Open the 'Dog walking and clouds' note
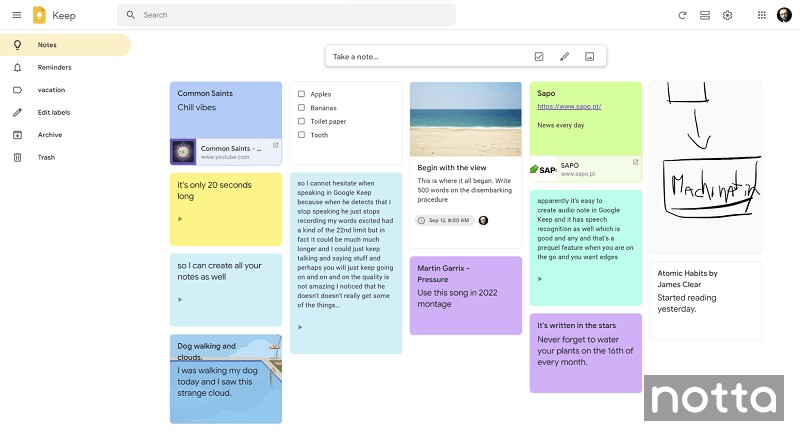This screenshot has height=437, width=800. (226, 379)
